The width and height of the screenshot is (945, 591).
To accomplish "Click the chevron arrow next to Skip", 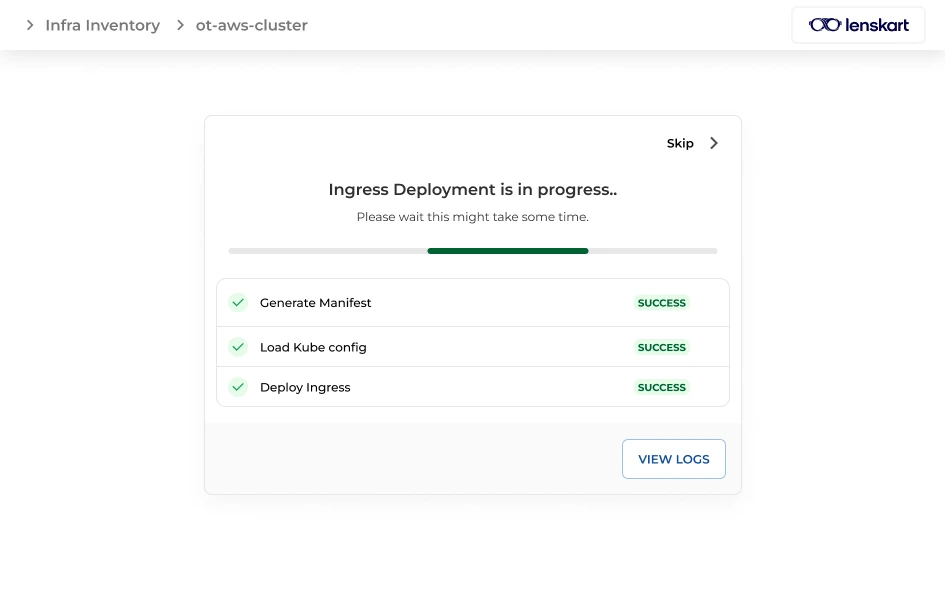I will [x=714, y=143].
